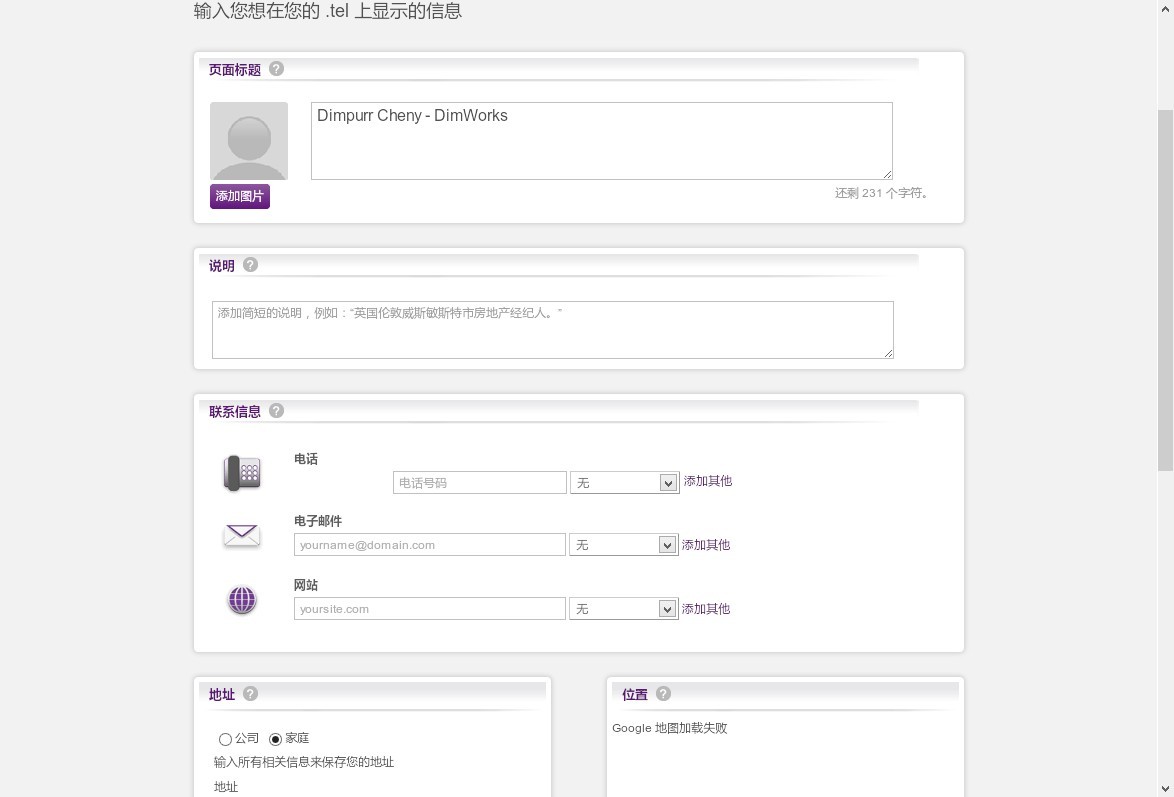Click the help icon beside 地址
Screen dimensions: 1174x797
[251, 694]
